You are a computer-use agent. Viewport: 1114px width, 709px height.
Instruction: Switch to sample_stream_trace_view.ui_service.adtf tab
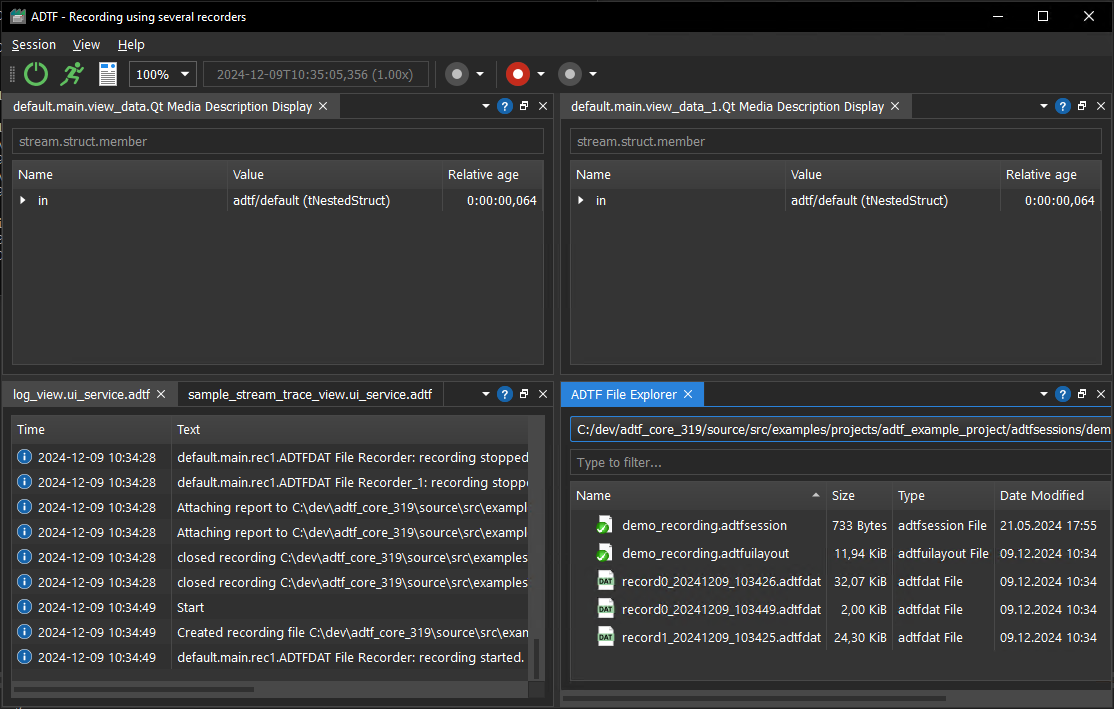(x=310, y=394)
